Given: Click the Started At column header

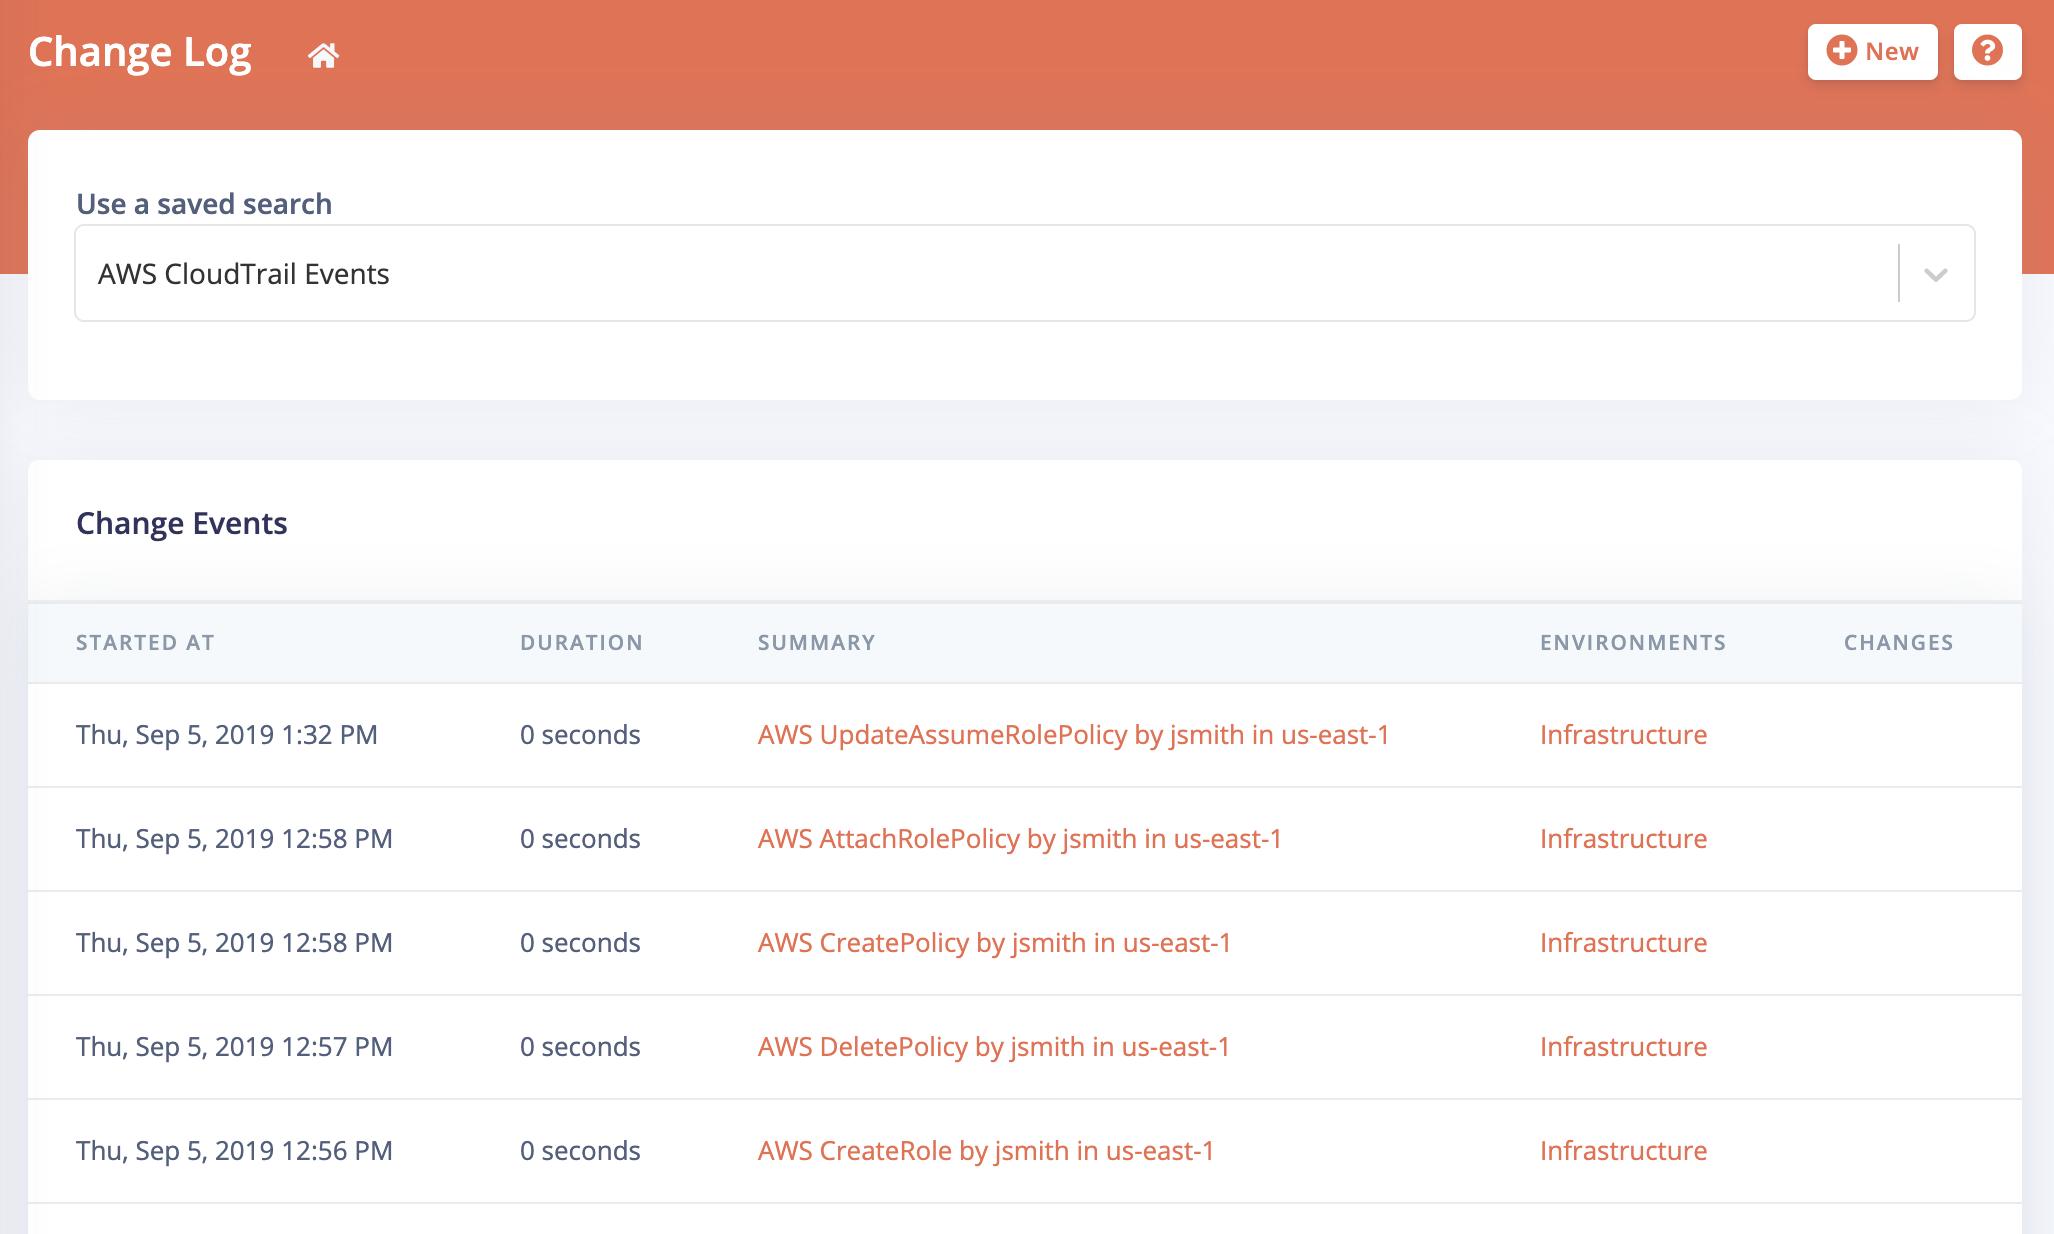Looking at the screenshot, I should coord(145,643).
